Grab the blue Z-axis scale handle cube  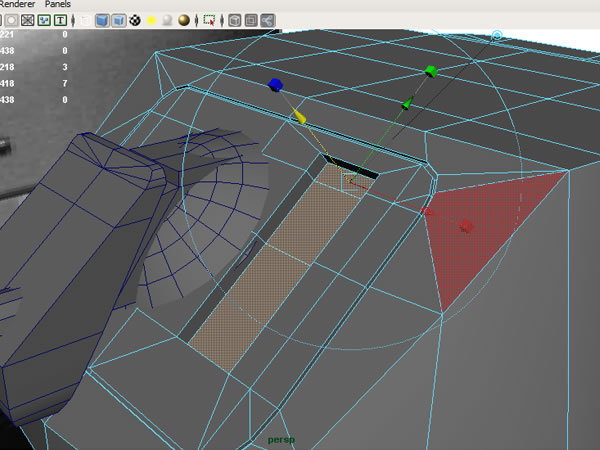pyautogui.click(x=275, y=85)
